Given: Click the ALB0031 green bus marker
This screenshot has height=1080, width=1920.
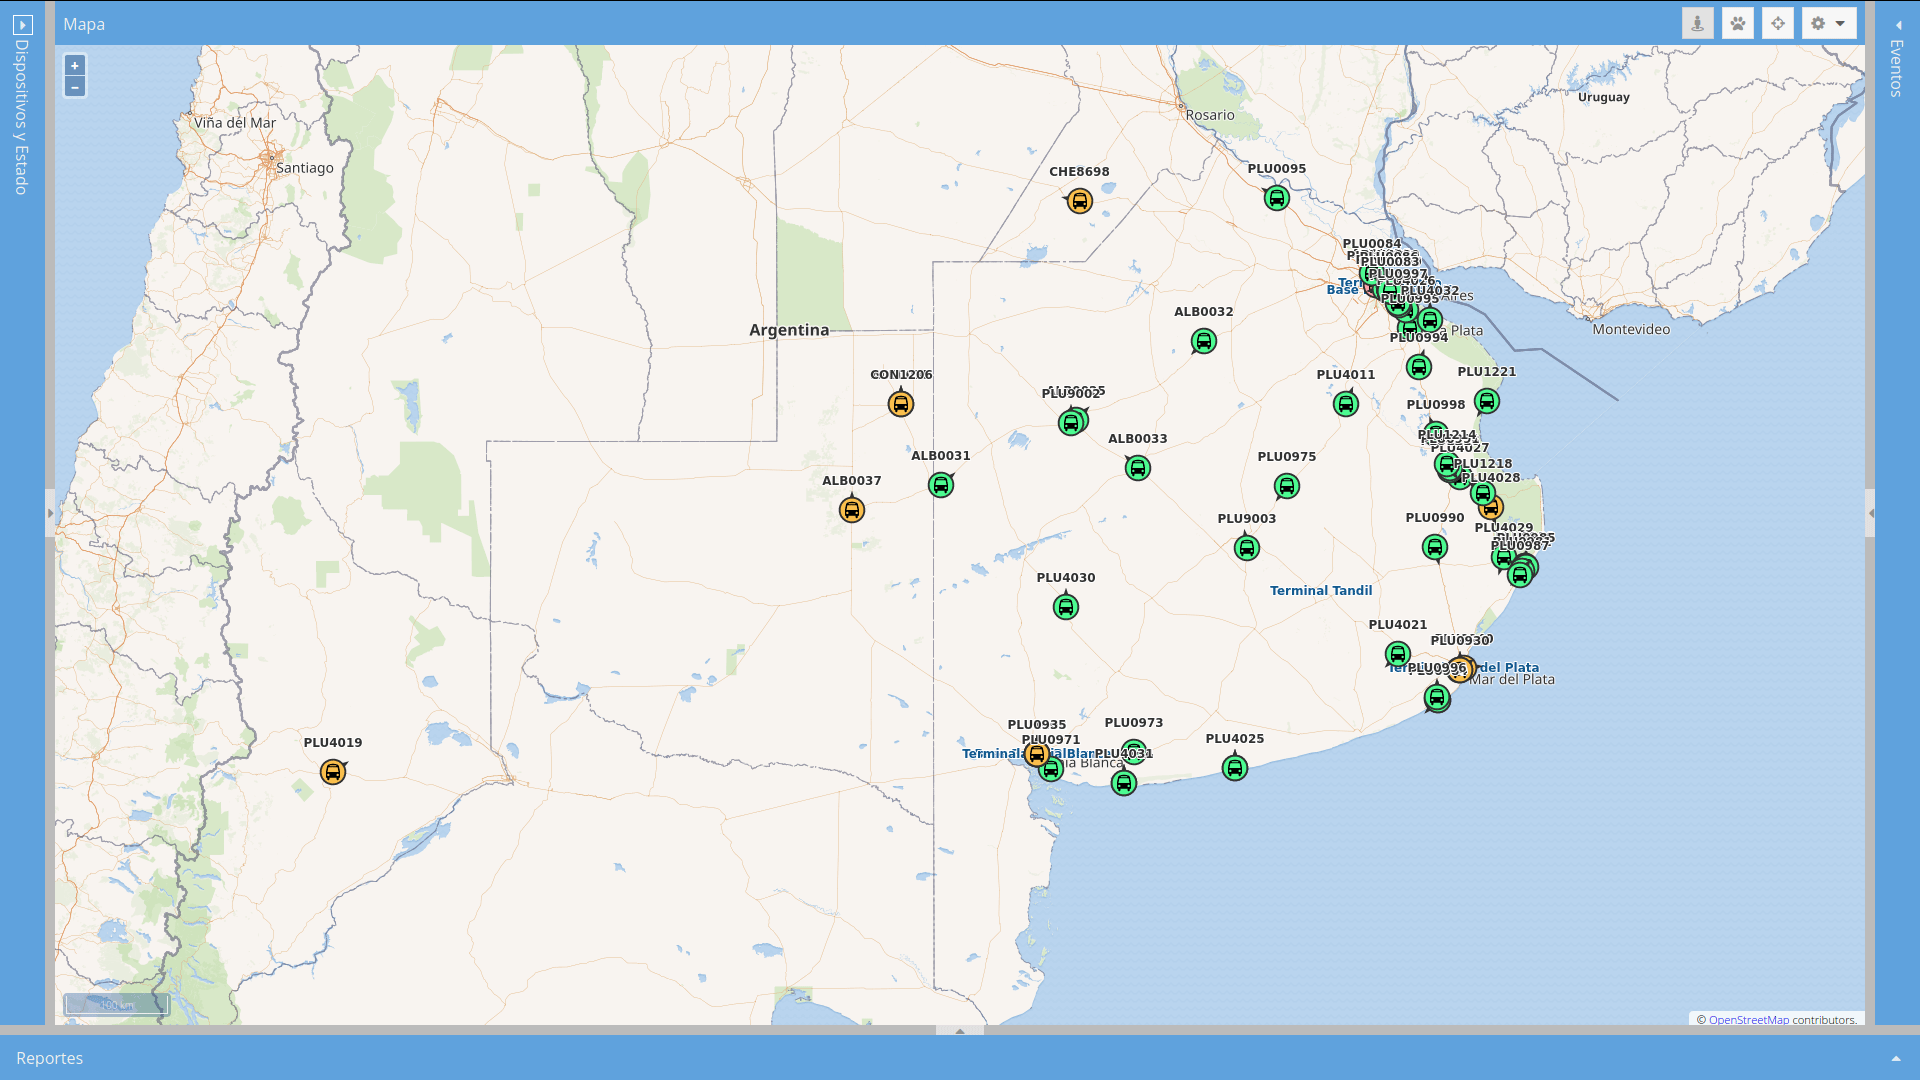Looking at the screenshot, I should click(x=940, y=485).
